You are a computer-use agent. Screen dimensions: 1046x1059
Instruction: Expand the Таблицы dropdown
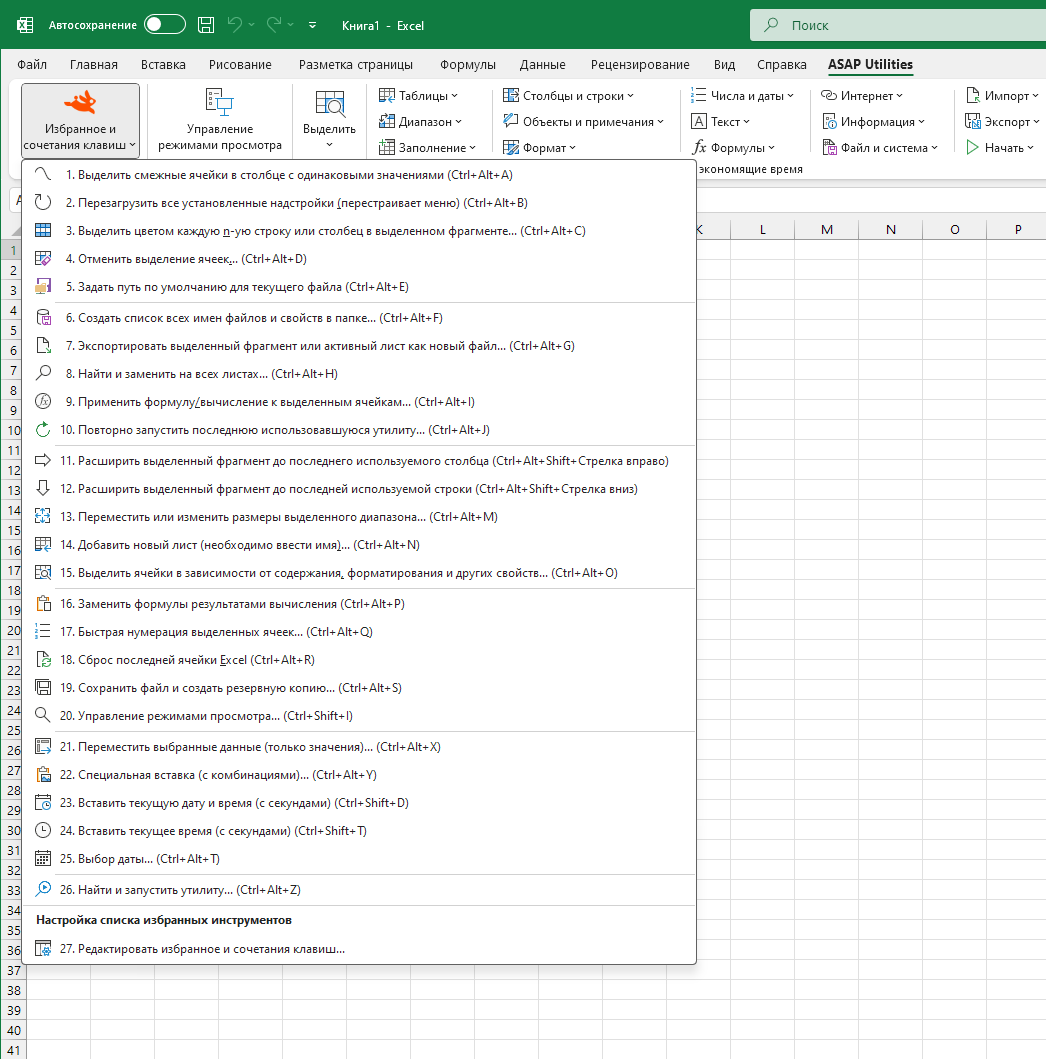pyautogui.click(x=418, y=96)
